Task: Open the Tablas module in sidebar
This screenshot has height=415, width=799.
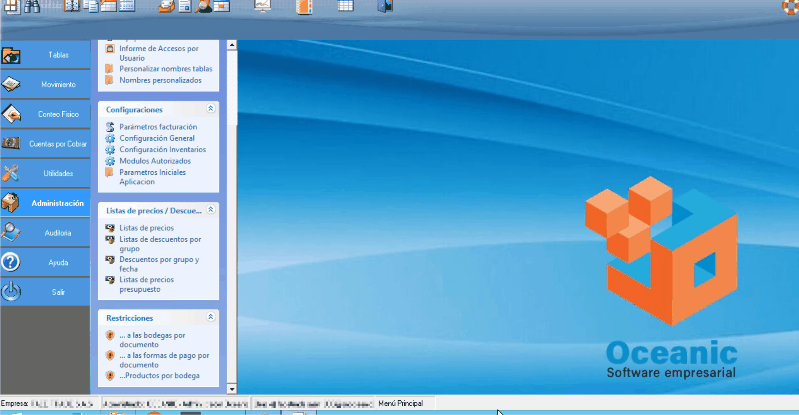Action: [x=46, y=55]
